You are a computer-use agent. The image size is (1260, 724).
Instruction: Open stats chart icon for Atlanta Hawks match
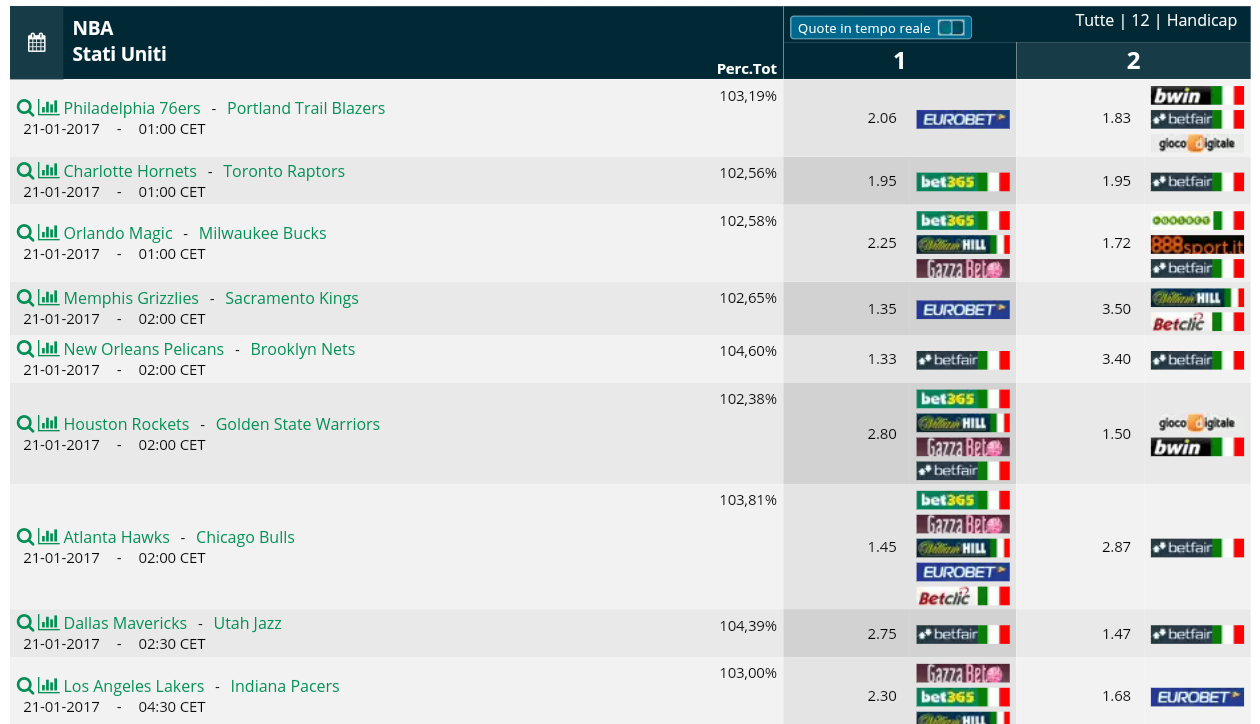click(x=49, y=536)
